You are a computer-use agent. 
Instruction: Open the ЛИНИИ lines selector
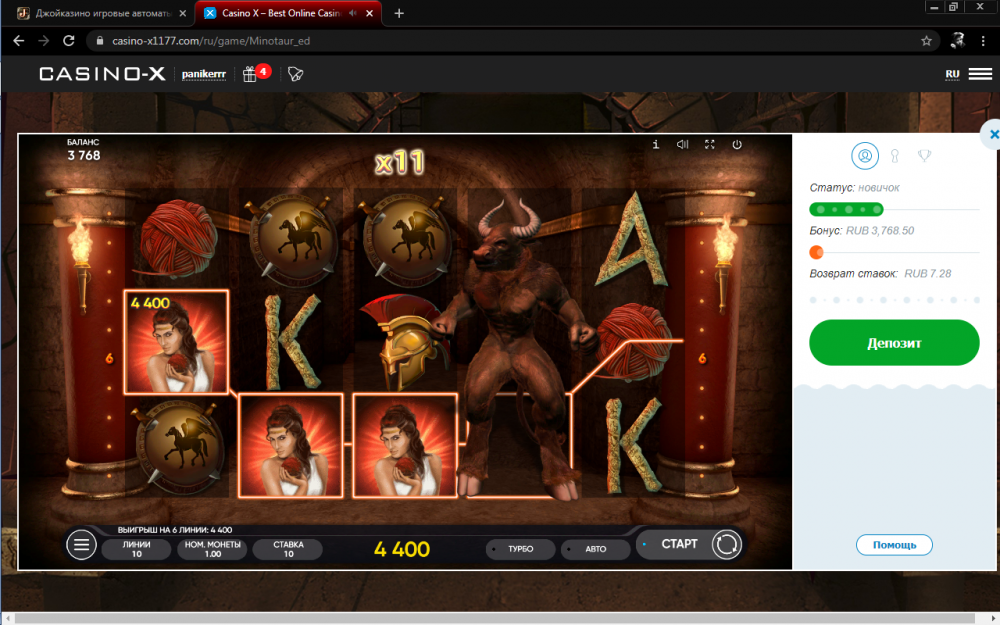point(136,549)
